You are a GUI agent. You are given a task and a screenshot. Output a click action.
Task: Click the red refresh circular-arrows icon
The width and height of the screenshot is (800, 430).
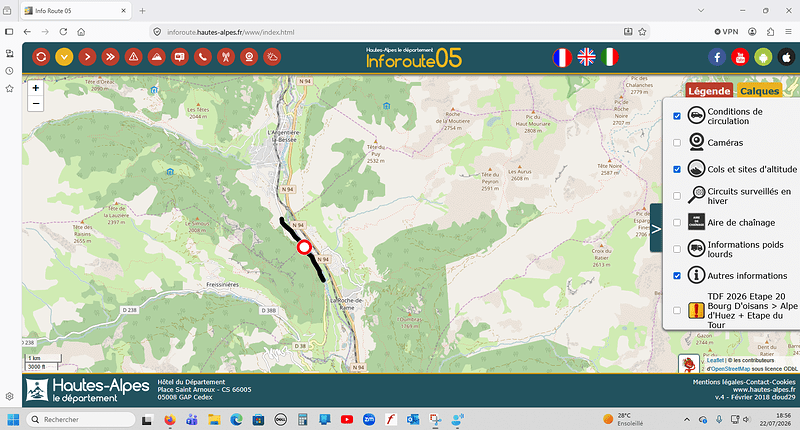click(41, 57)
